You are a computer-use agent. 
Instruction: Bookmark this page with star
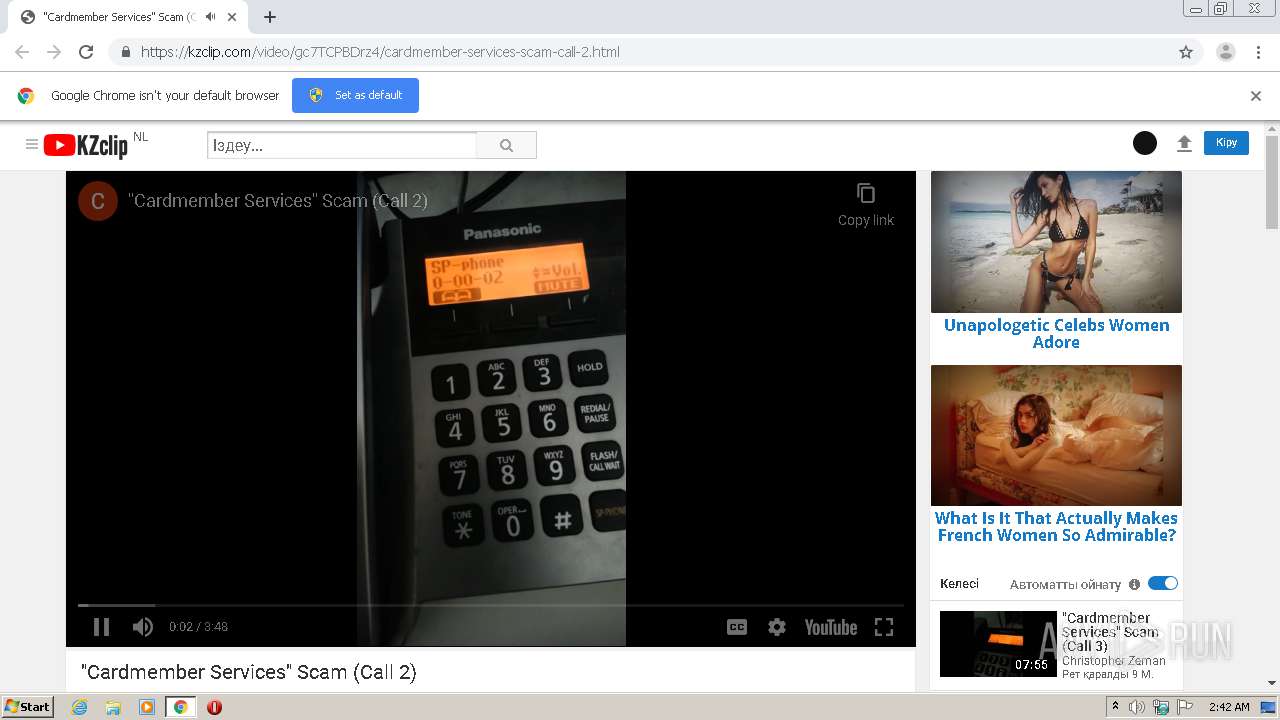(1186, 52)
